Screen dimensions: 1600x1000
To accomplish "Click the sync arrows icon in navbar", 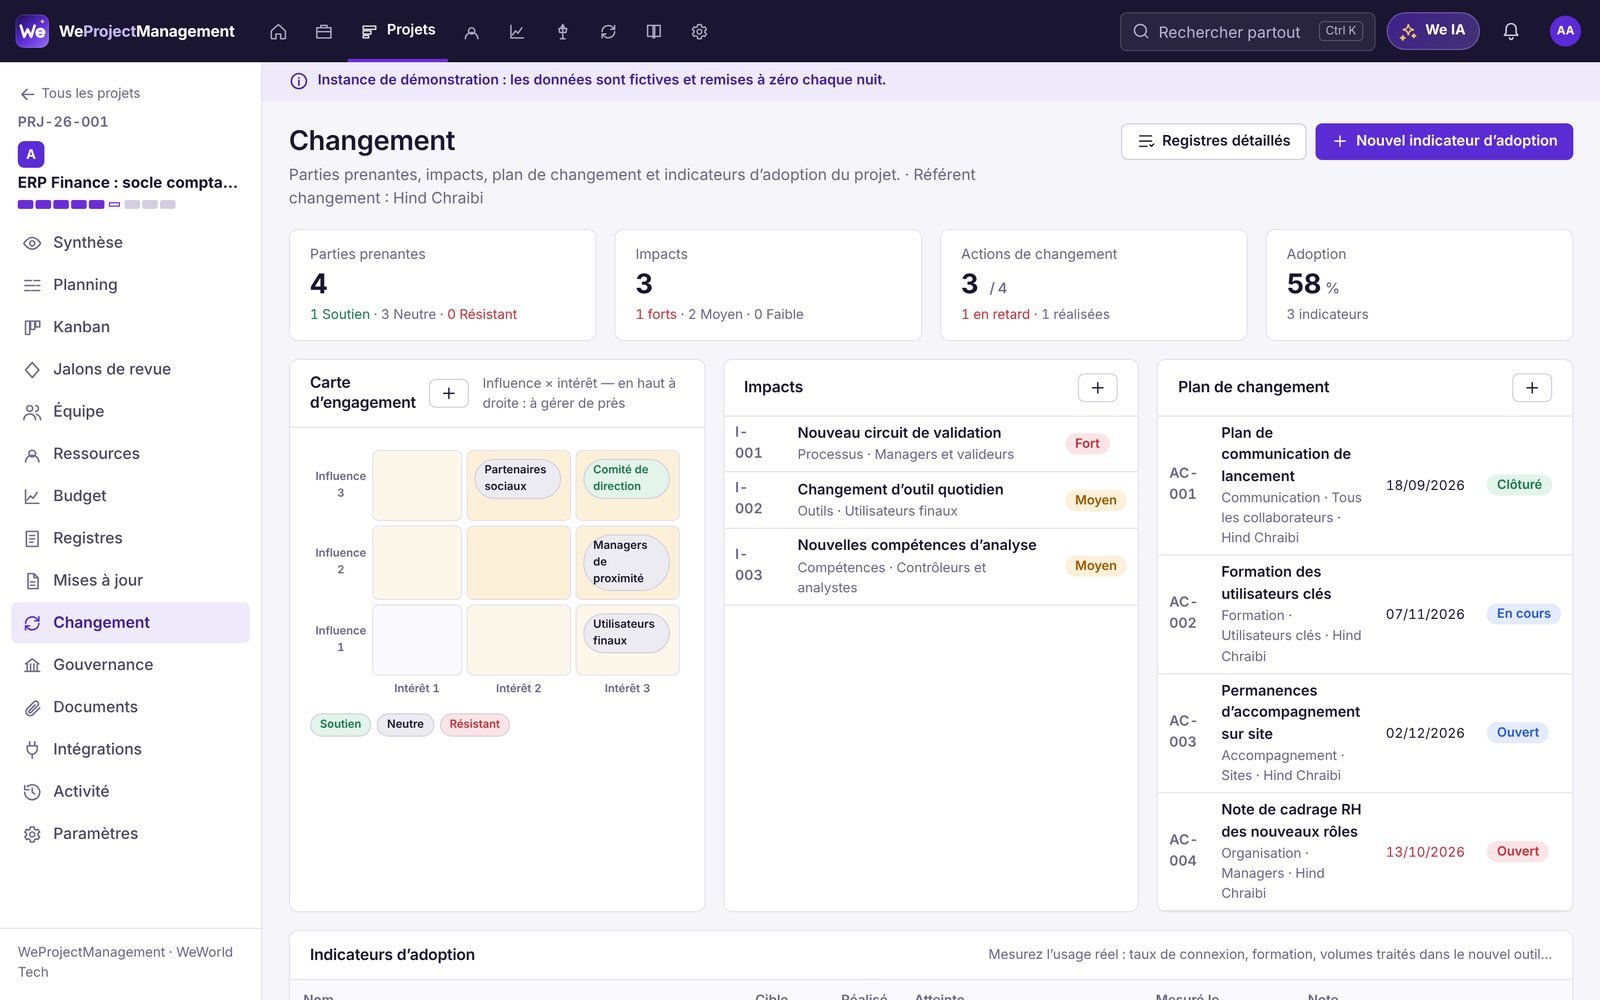I will pyautogui.click(x=608, y=32).
